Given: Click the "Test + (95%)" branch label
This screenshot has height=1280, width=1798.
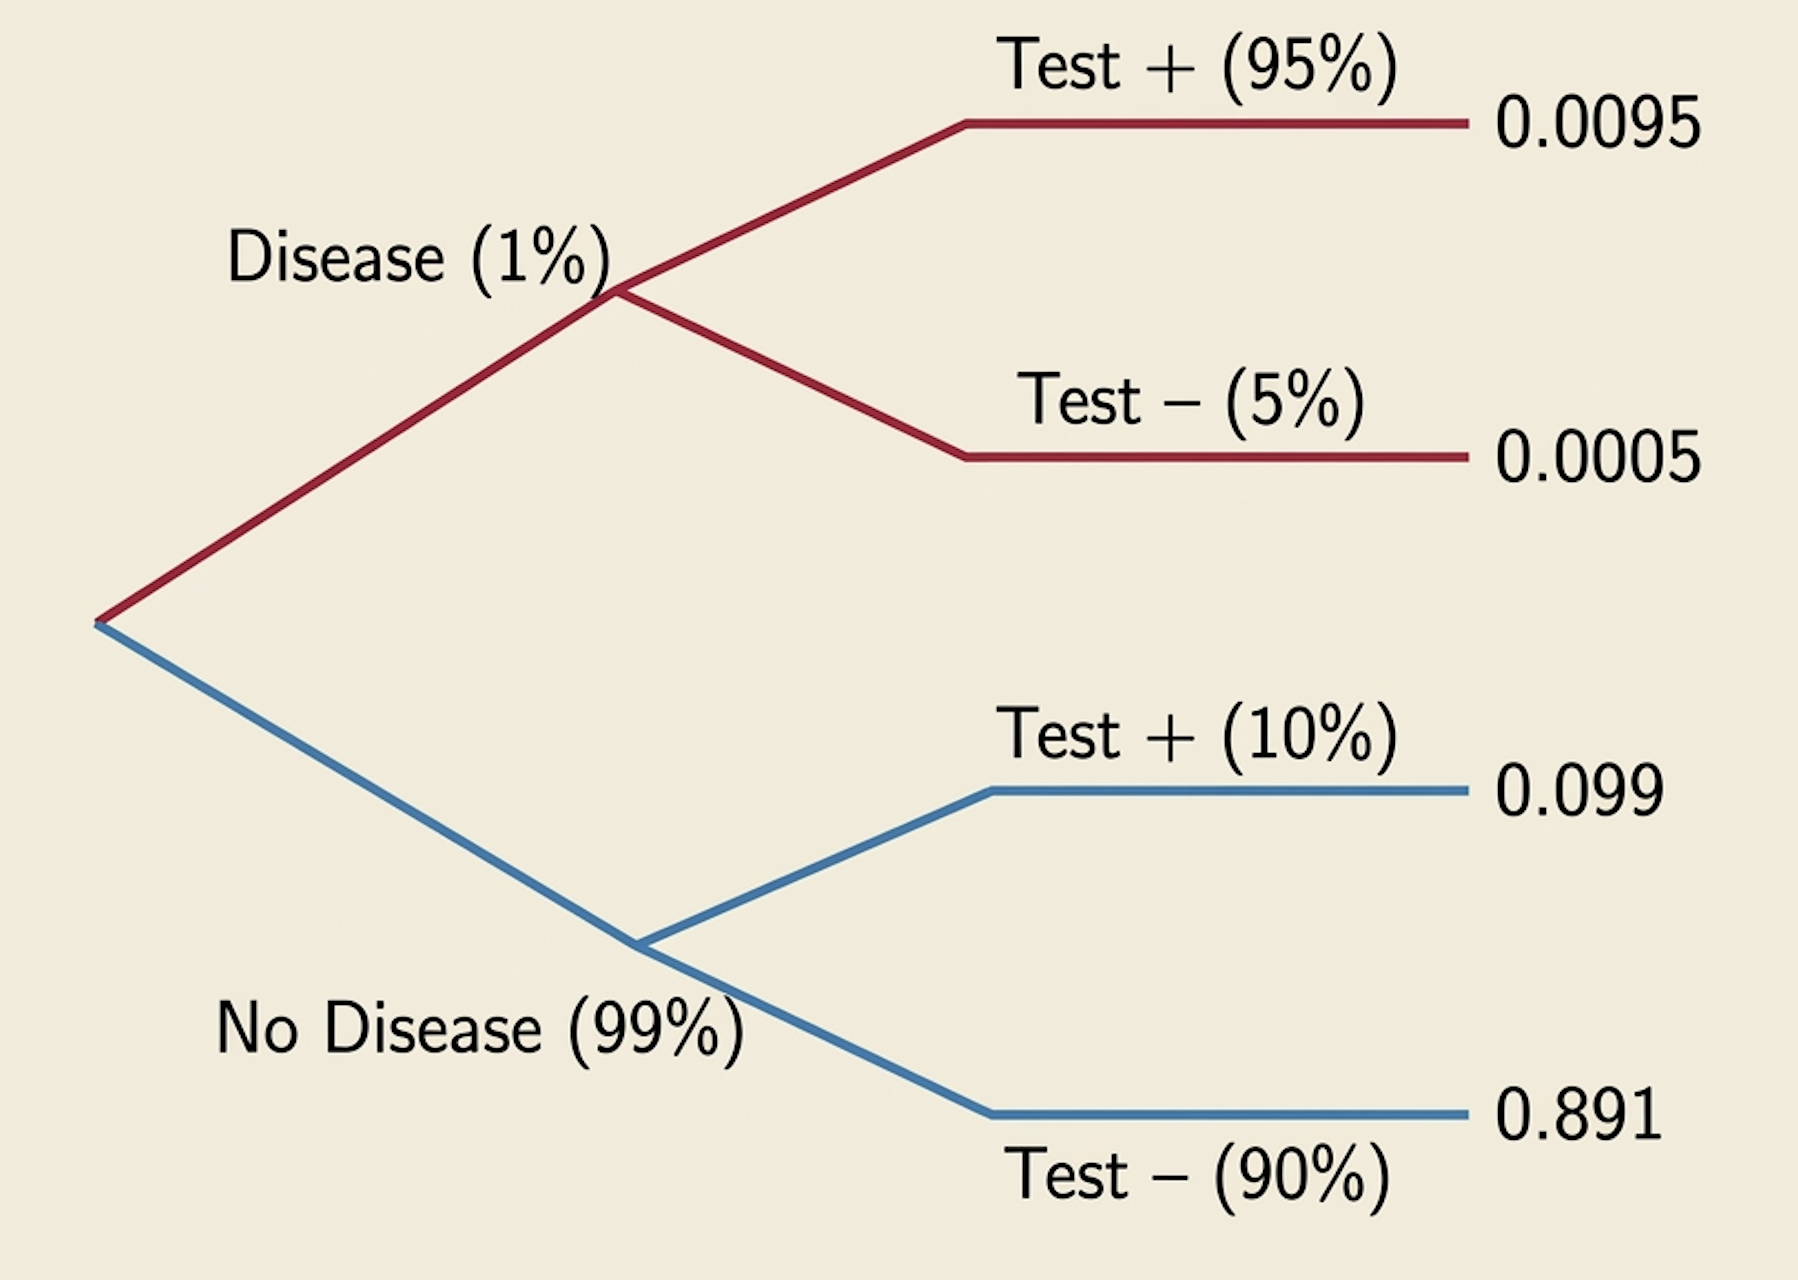Looking at the screenshot, I should [1196, 66].
